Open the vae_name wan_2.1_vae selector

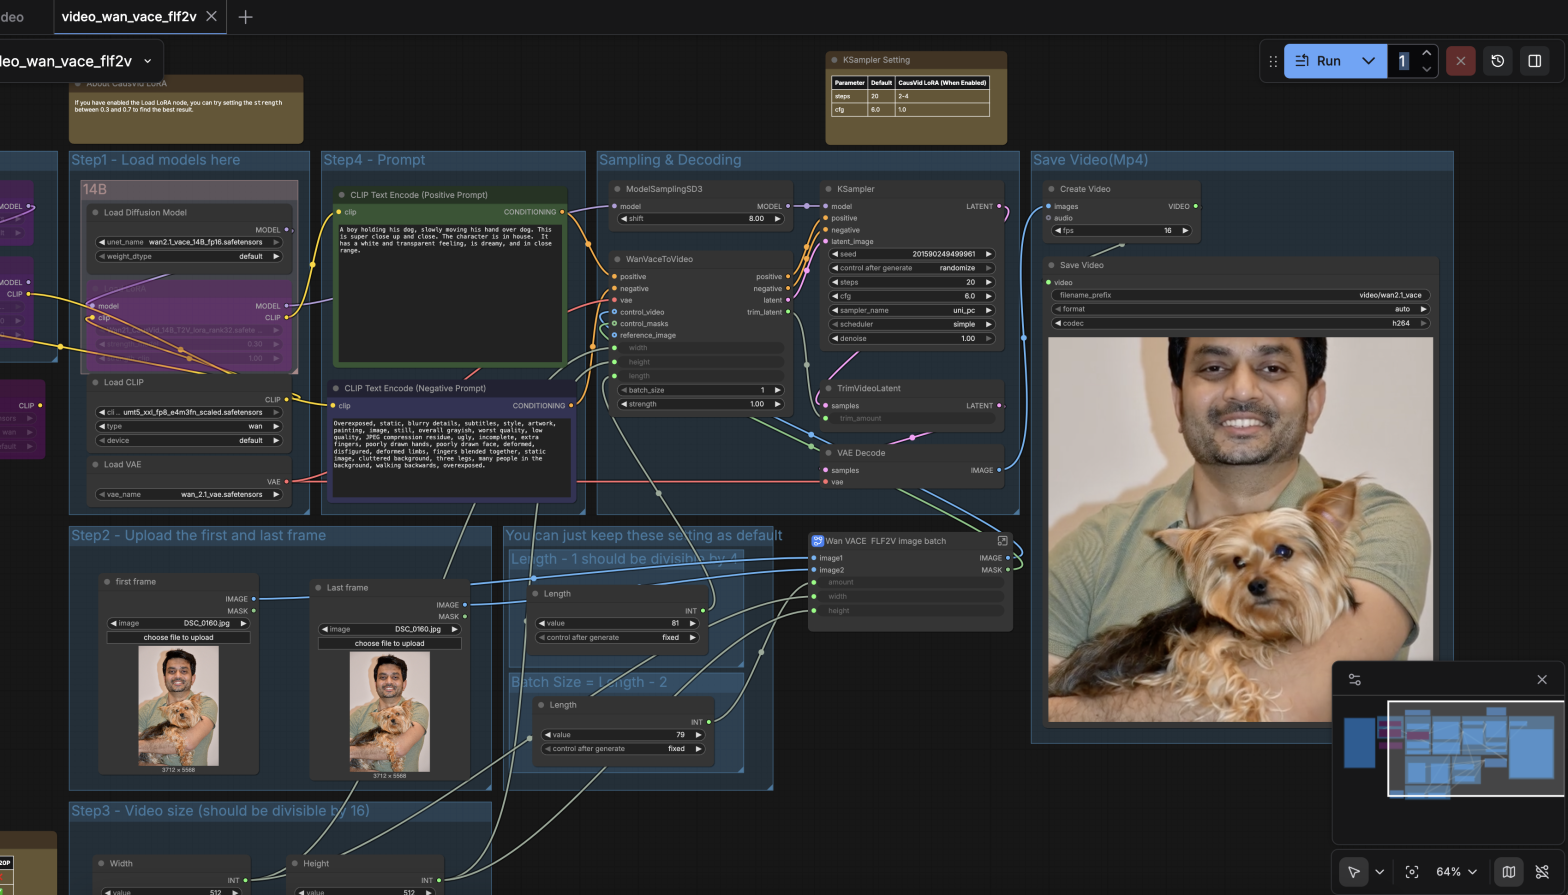tap(189, 494)
